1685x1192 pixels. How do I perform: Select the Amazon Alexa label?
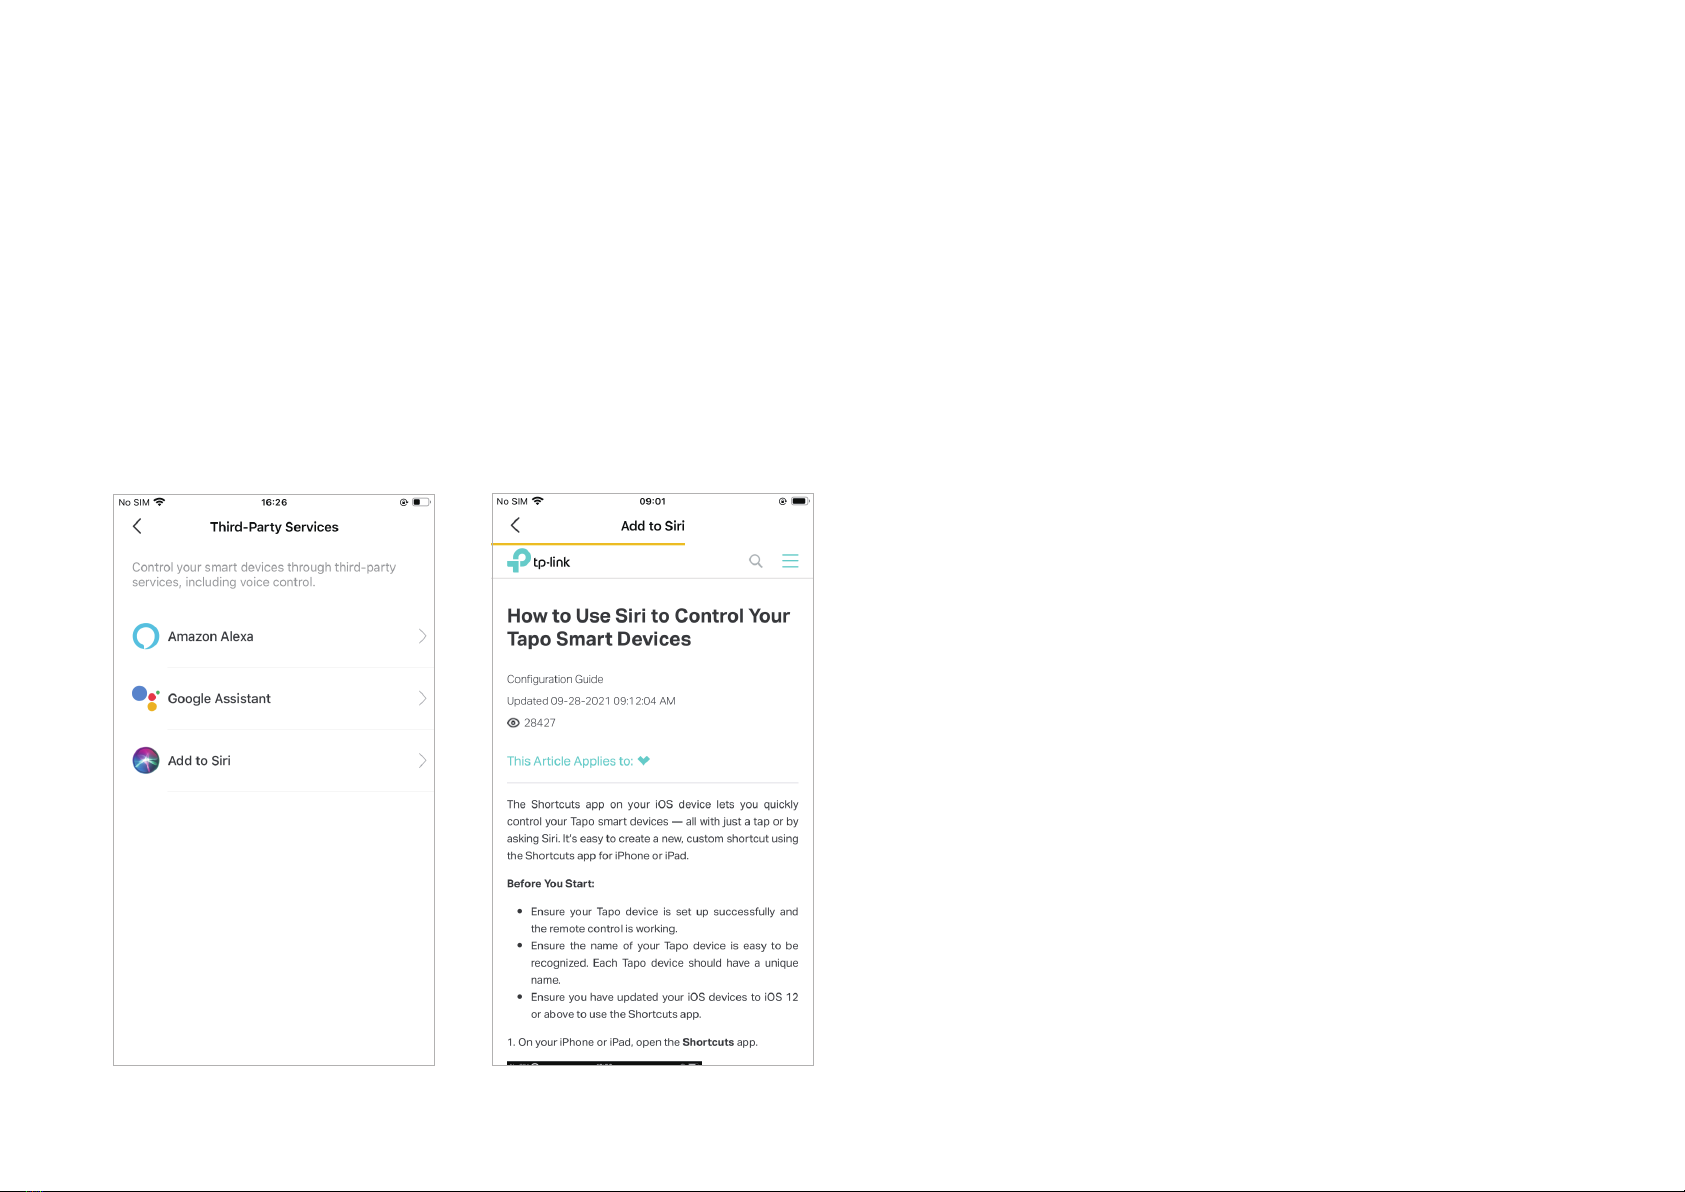210,636
